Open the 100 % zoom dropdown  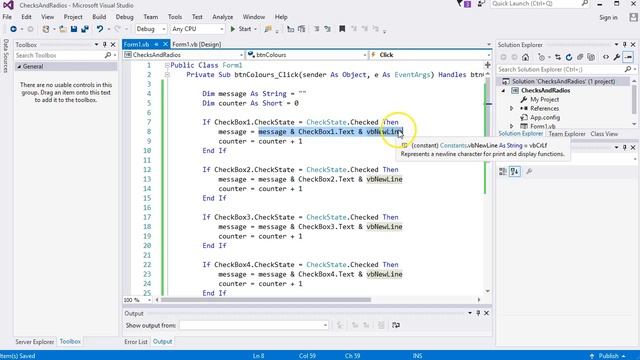click(149, 300)
